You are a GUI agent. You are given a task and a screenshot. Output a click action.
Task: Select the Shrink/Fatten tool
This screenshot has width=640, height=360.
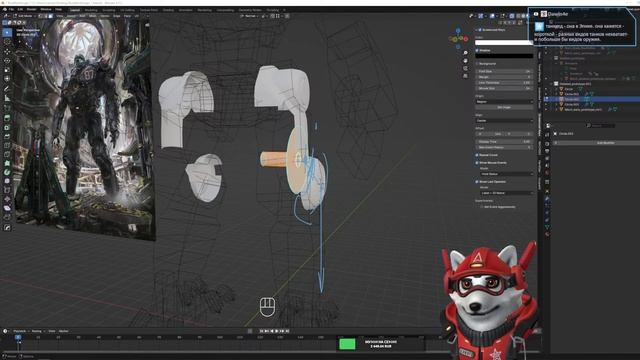(x=7, y=199)
